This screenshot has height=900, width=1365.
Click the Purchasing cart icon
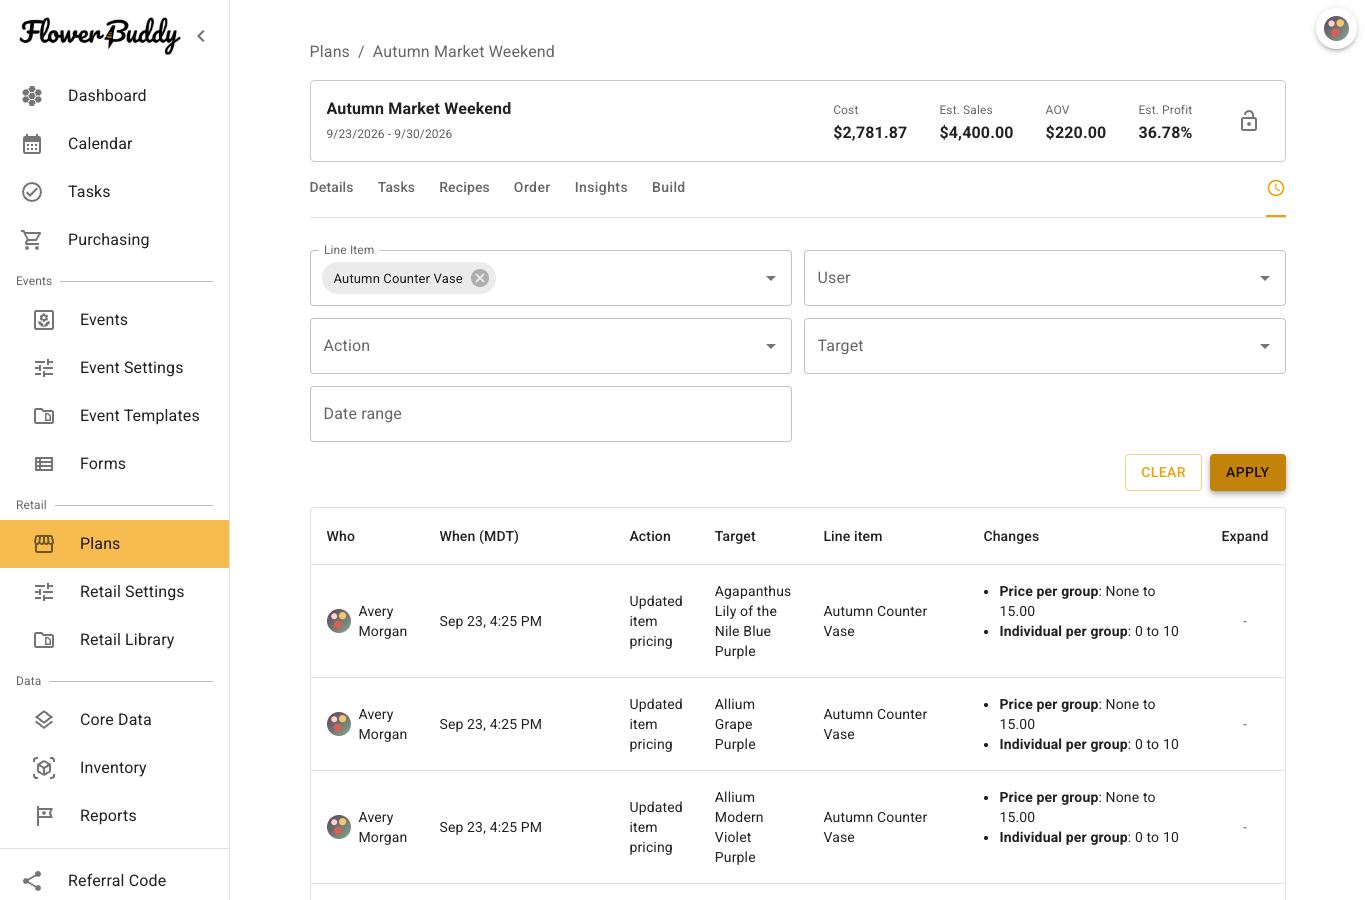coord(32,240)
